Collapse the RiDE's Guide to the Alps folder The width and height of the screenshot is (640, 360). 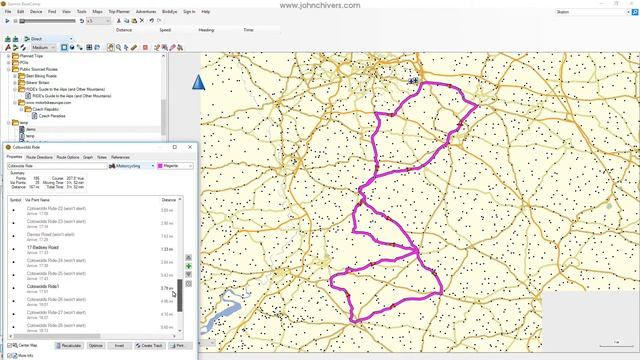[15, 89]
